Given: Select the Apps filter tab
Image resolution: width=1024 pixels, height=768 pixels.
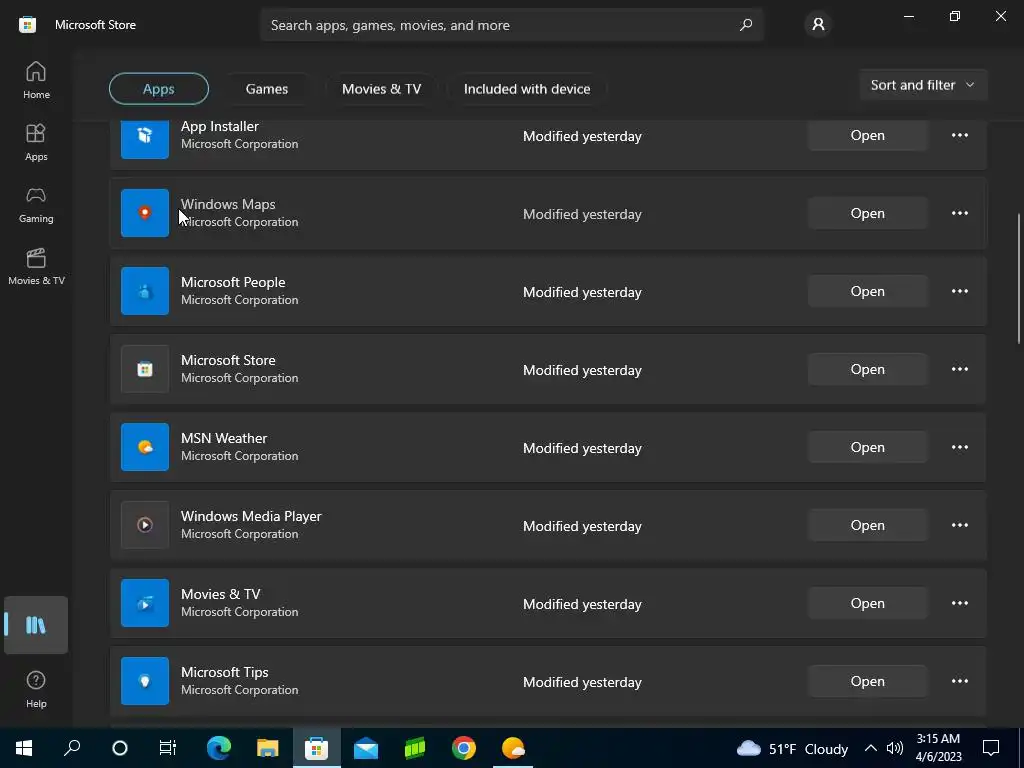Looking at the screenshot, I should 159,89.
